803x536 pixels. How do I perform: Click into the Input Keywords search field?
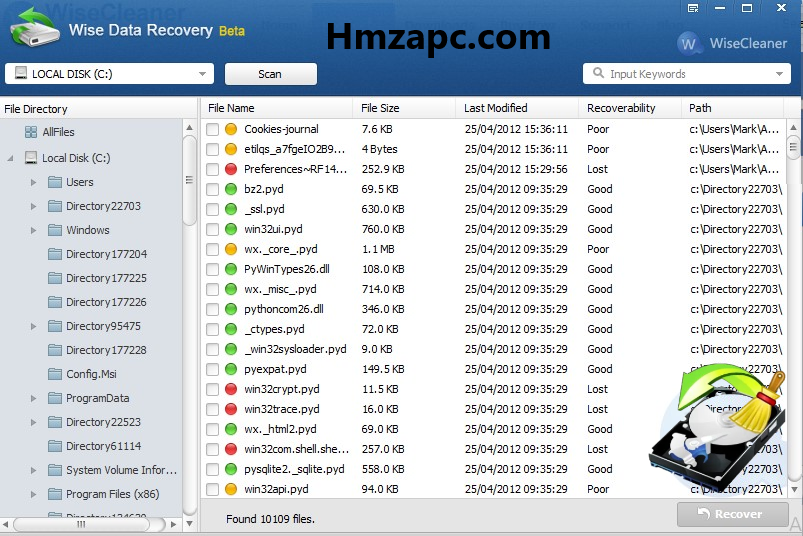click(689, 74)
